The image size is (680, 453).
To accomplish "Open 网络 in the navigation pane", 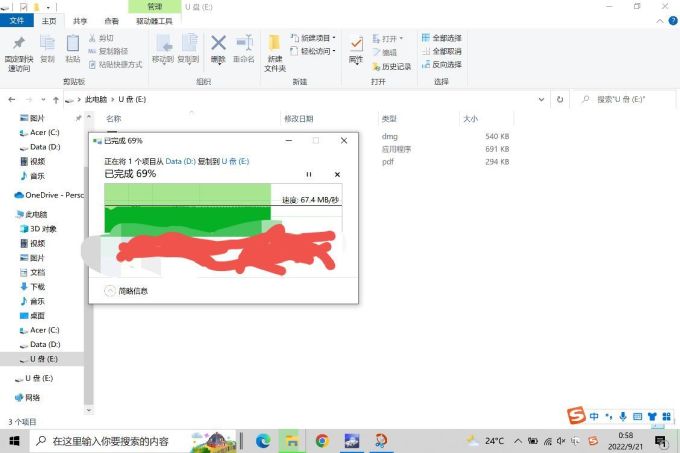I will [27, 398].
